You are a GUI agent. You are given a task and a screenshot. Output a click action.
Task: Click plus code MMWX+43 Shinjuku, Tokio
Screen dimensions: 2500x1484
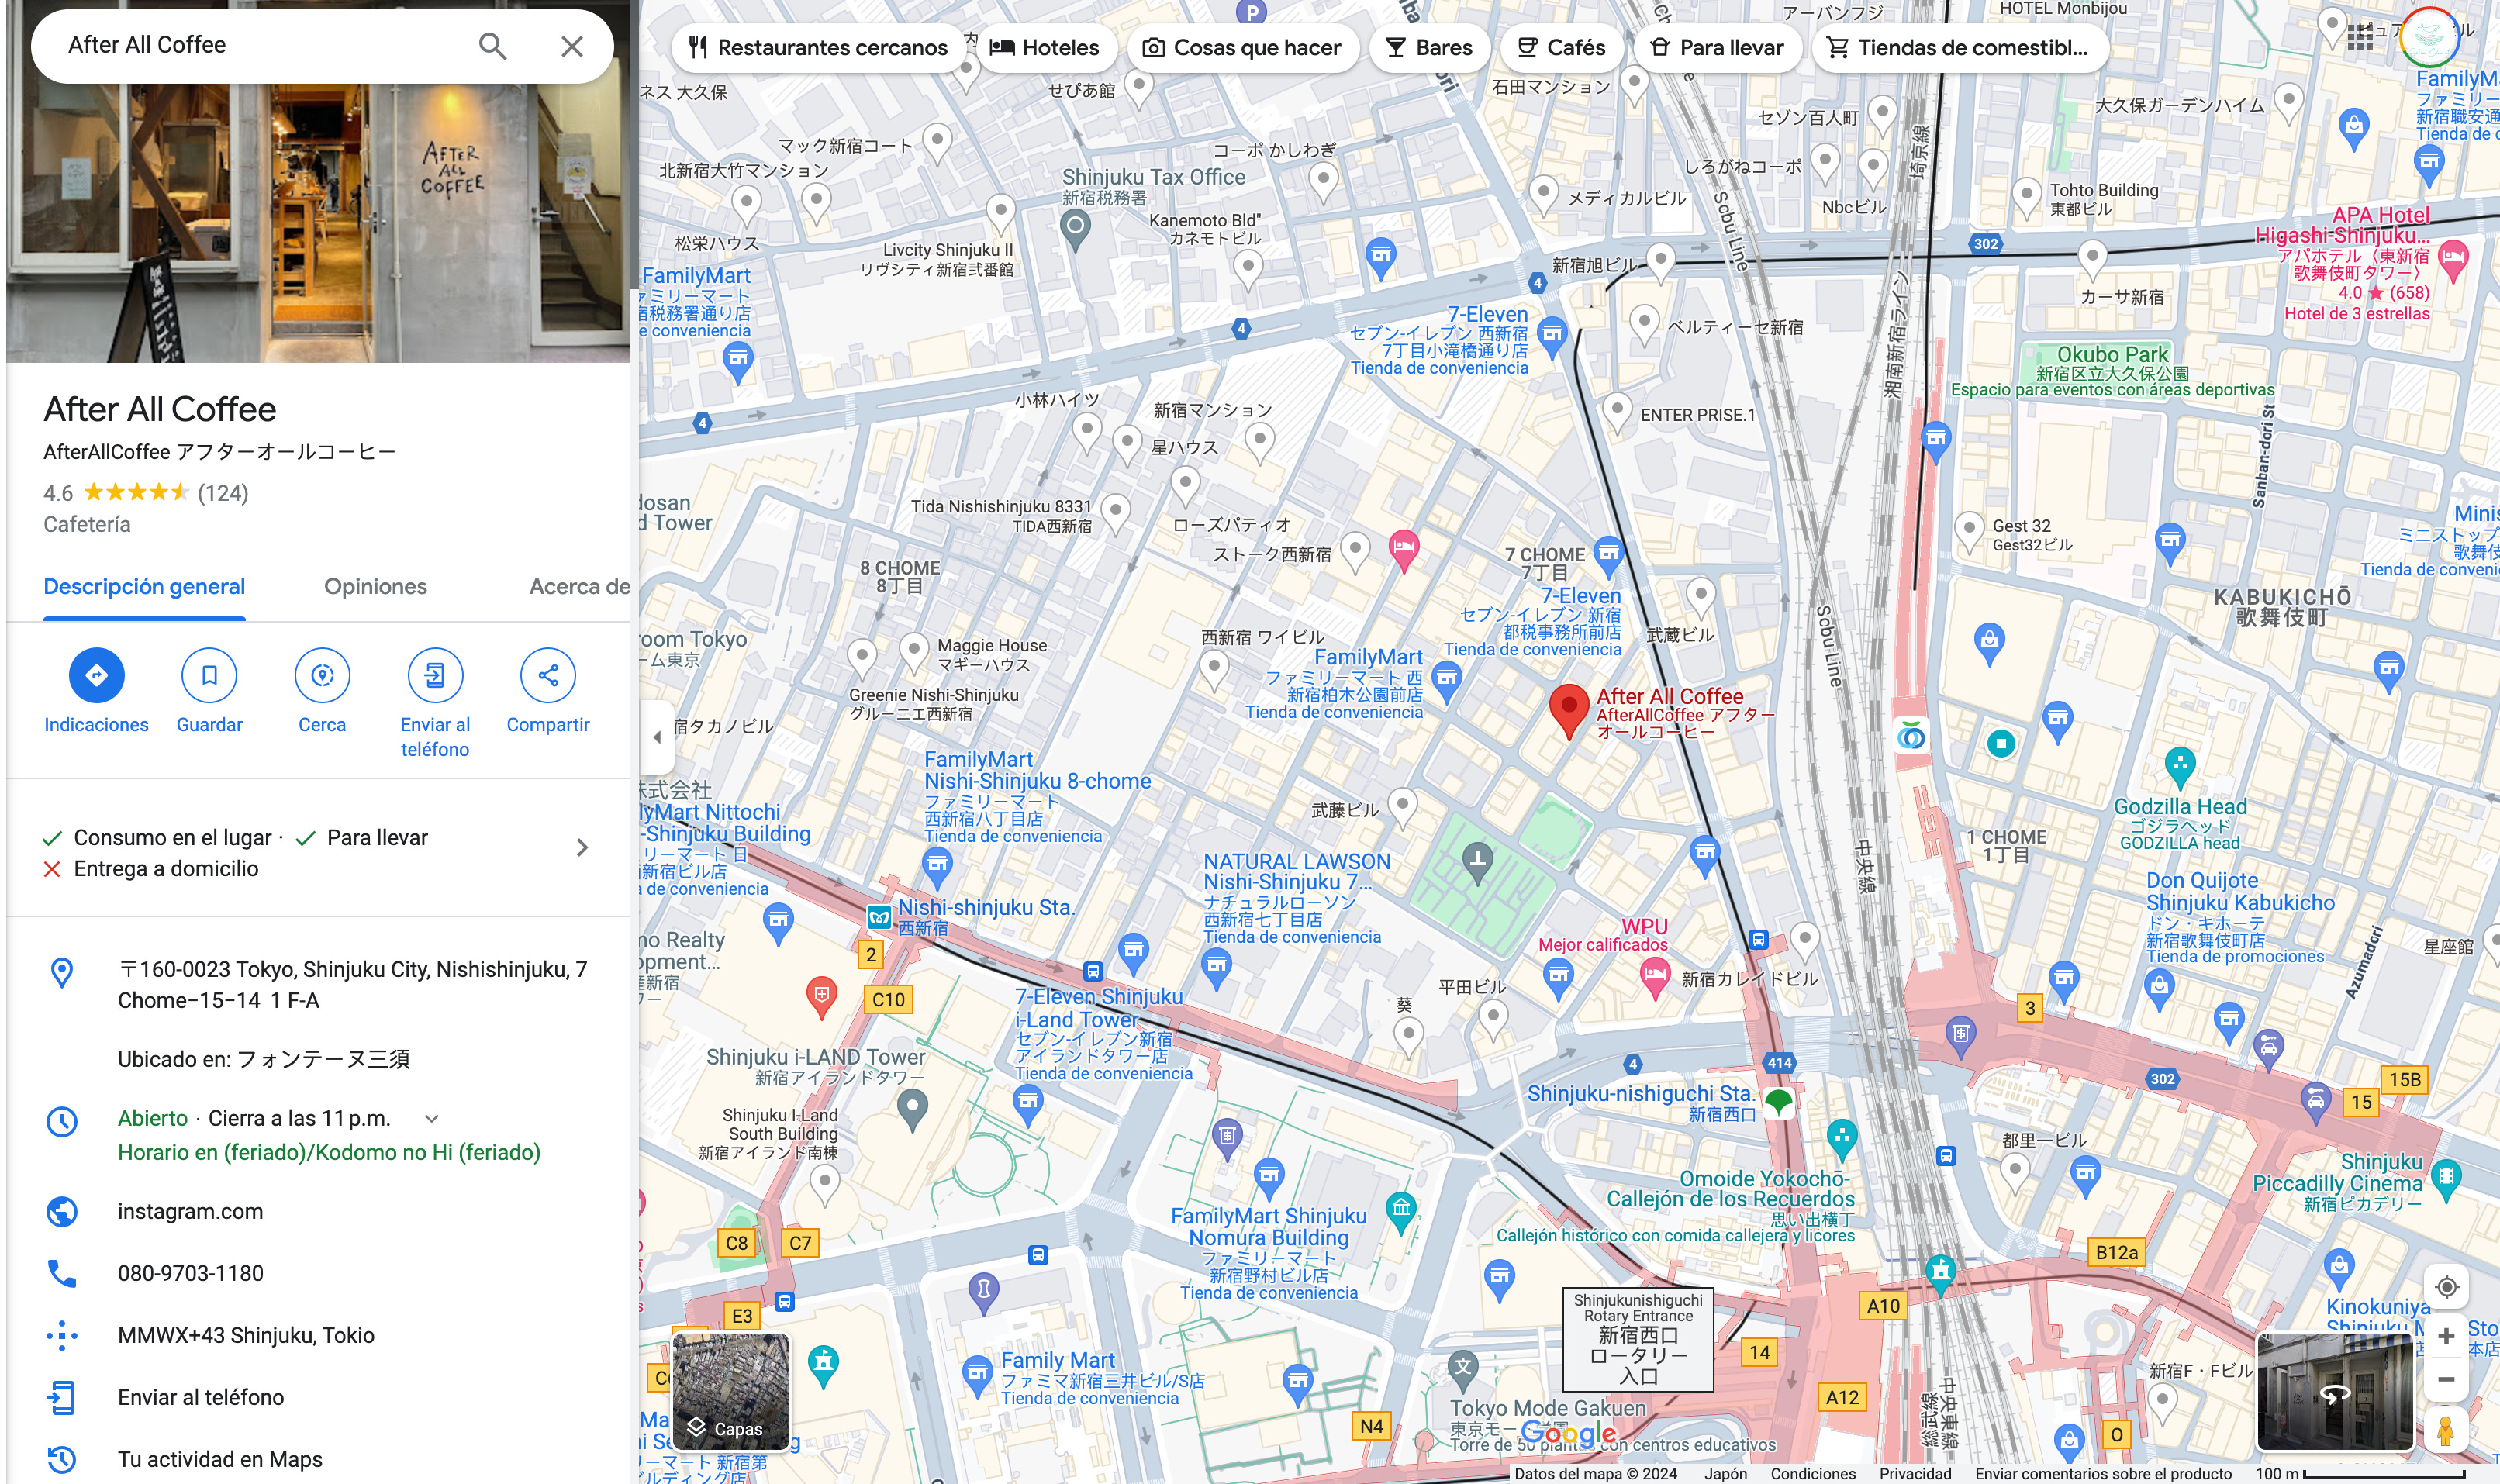(246, 1335)
